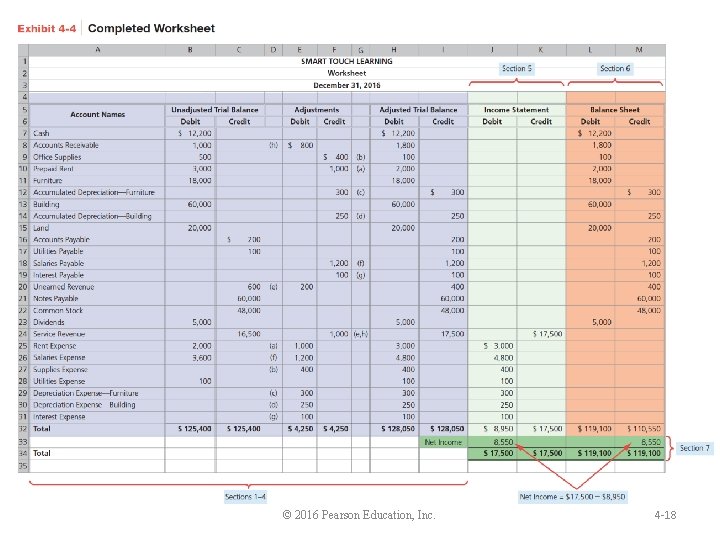Select column M header
Viewport: 720px width, 540px height.
[639, 50]
